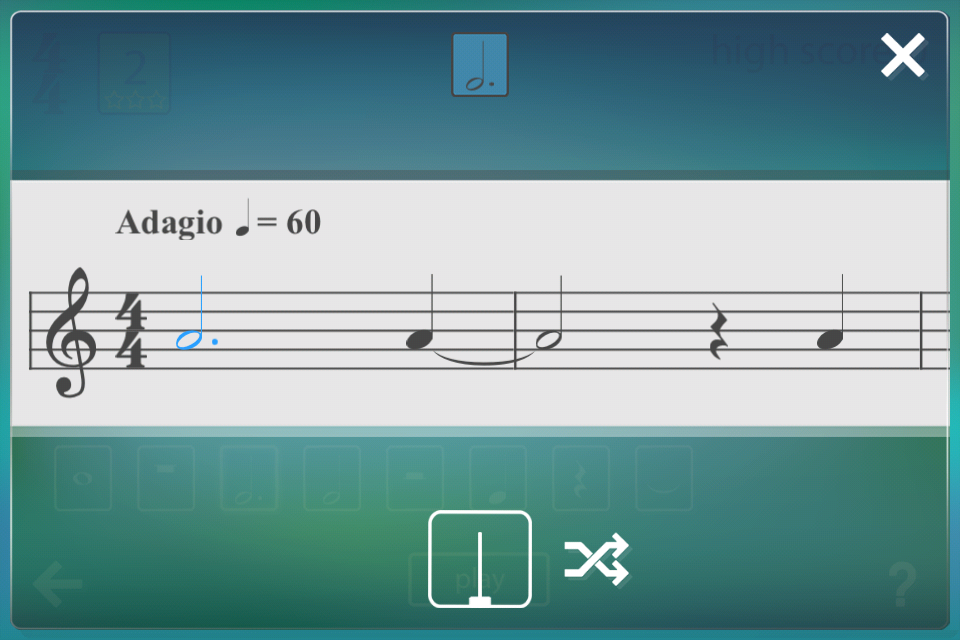Pick the faded tie palette tile
The width and height of the screenshot is (960, 640).
point(664,478)
